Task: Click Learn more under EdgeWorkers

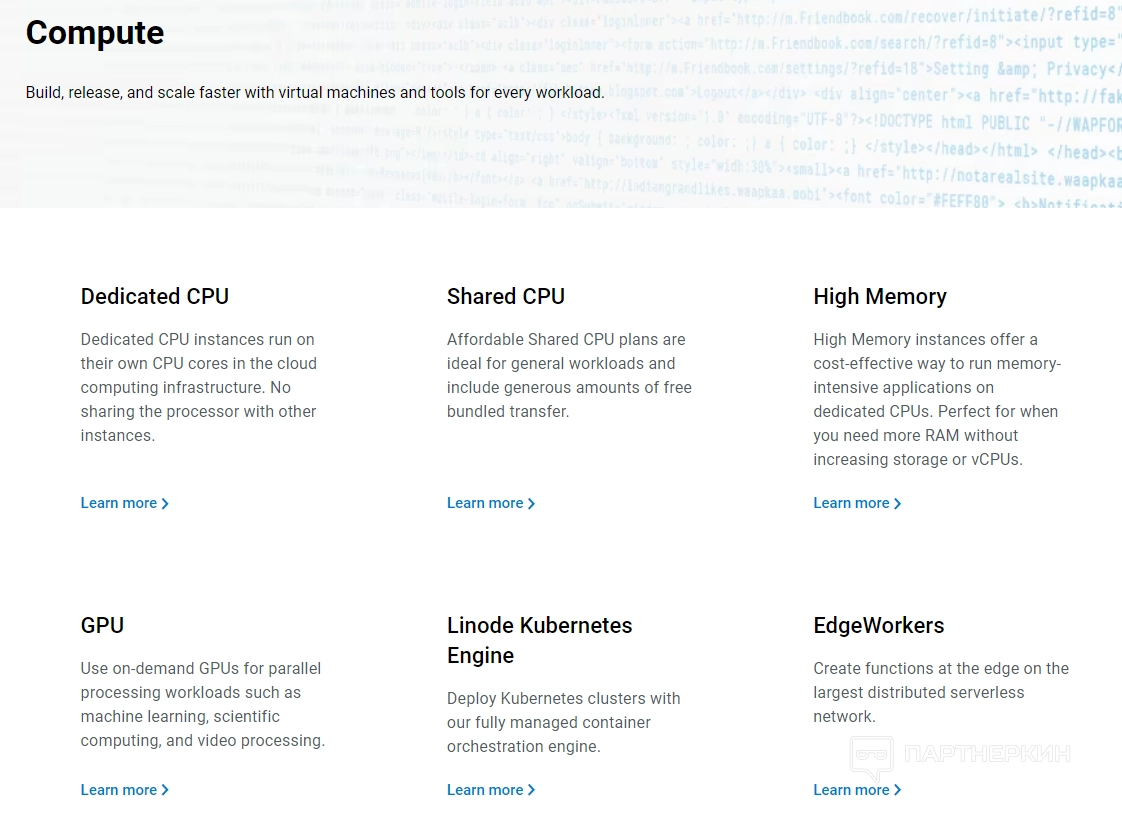Action: 851,790
